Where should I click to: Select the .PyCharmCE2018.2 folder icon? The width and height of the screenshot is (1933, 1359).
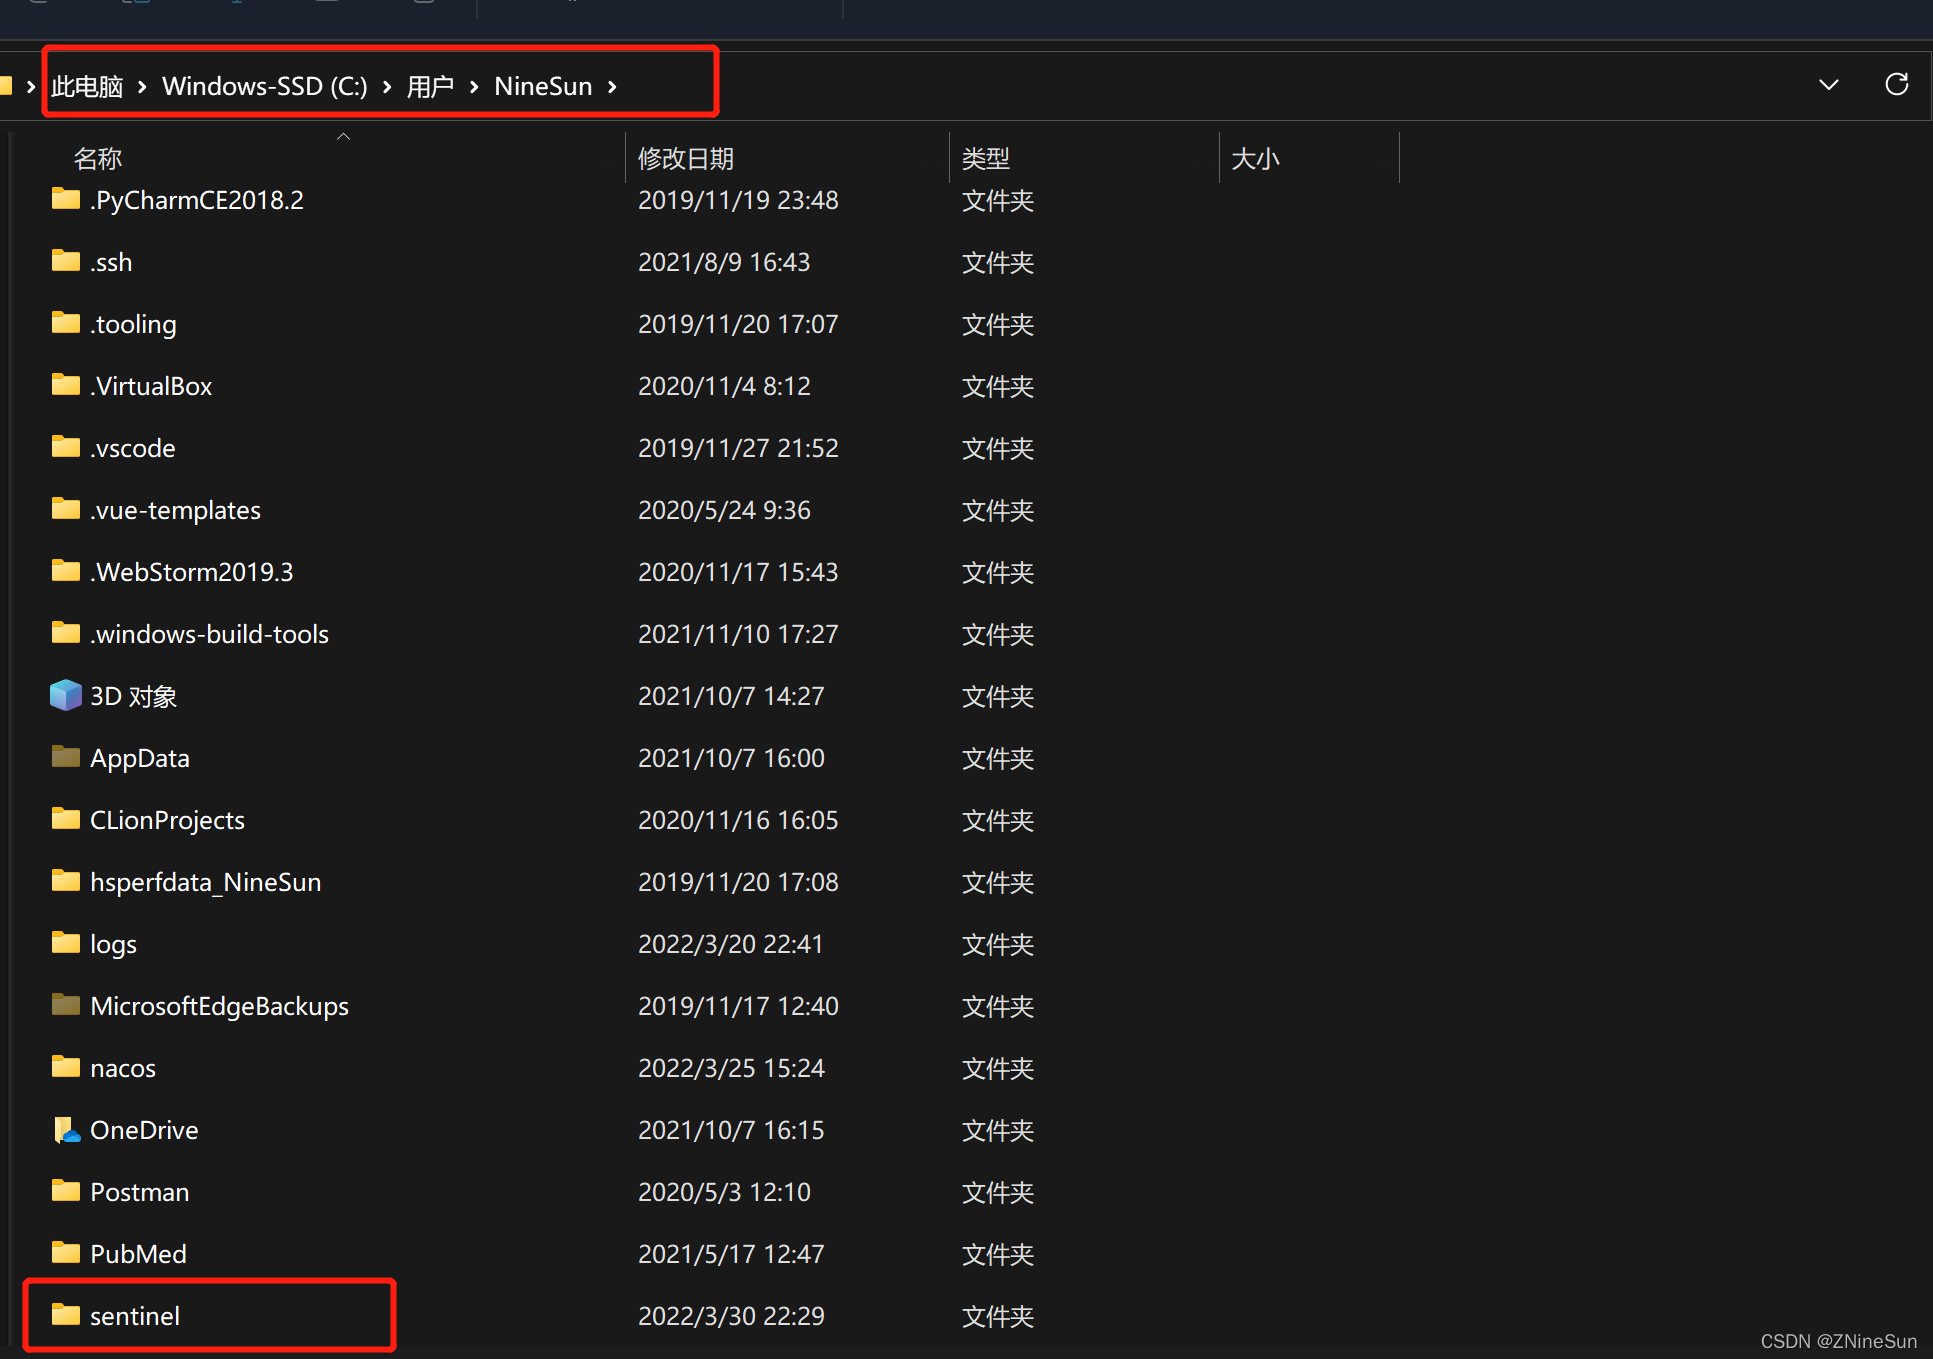pos(66,199)
